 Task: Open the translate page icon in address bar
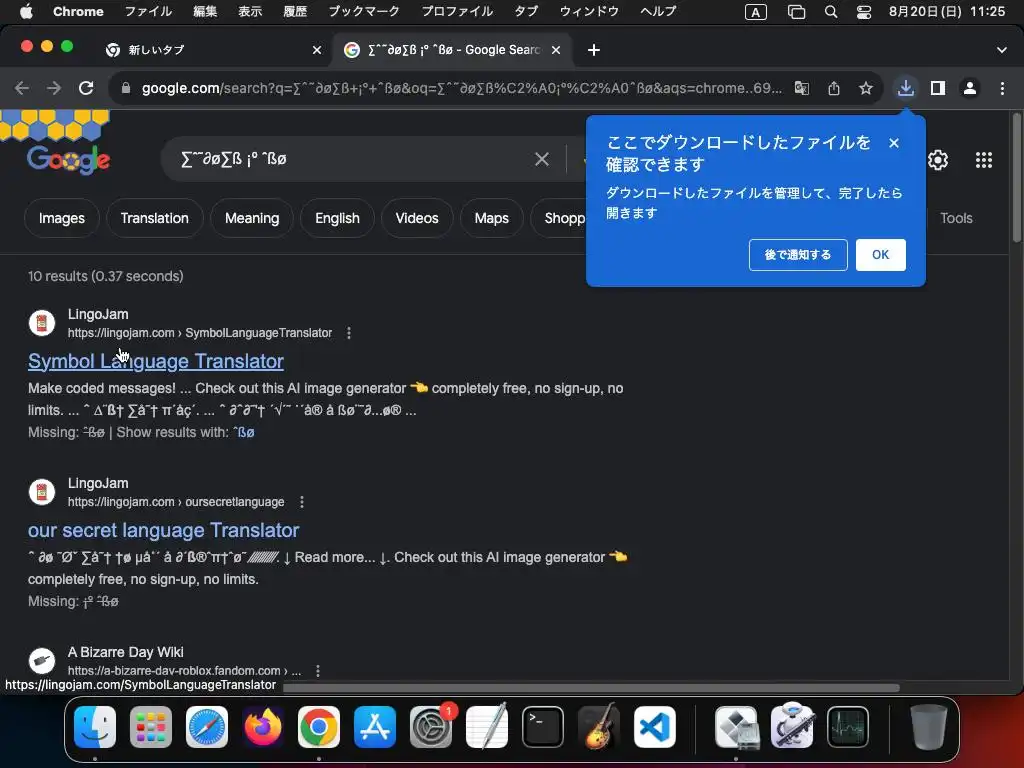point(801,88)
